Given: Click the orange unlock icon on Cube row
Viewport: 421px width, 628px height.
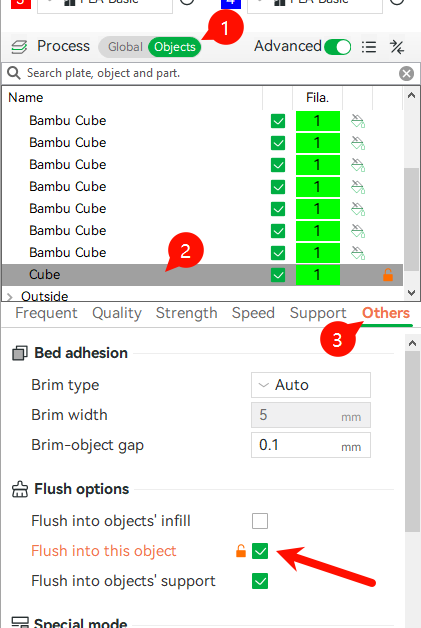Looking at the screenshot, I should (388, 275).
